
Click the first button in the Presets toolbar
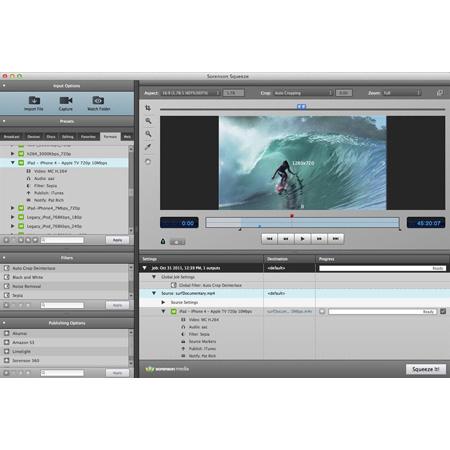click(6, 240)
